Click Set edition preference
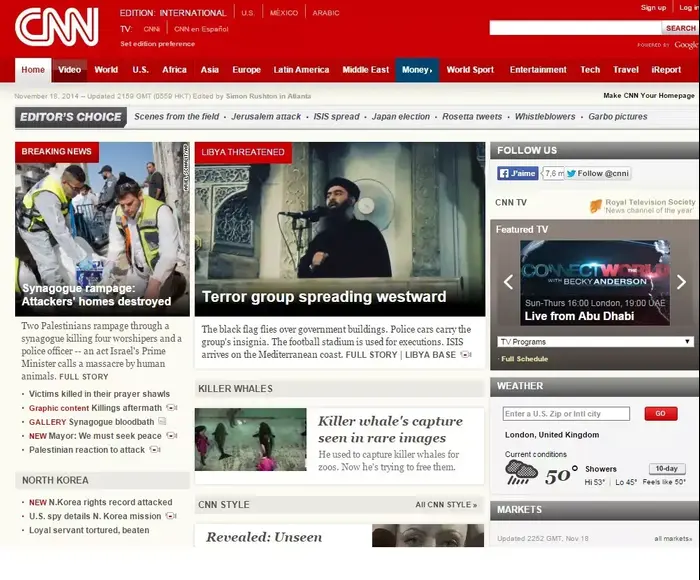The image size is (700, 580). (158, 44)
